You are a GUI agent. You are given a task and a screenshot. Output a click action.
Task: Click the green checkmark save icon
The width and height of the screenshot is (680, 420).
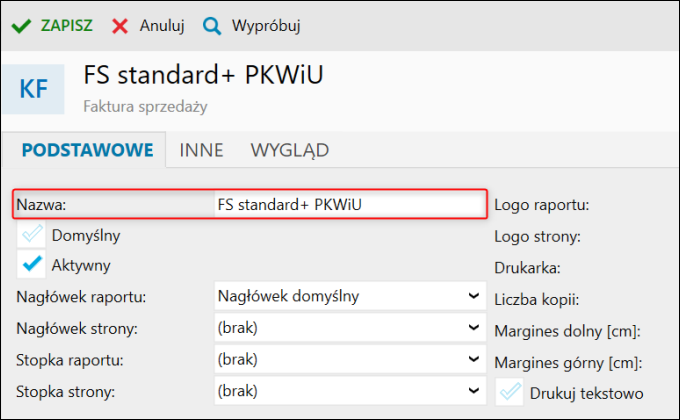coord(20,26)
